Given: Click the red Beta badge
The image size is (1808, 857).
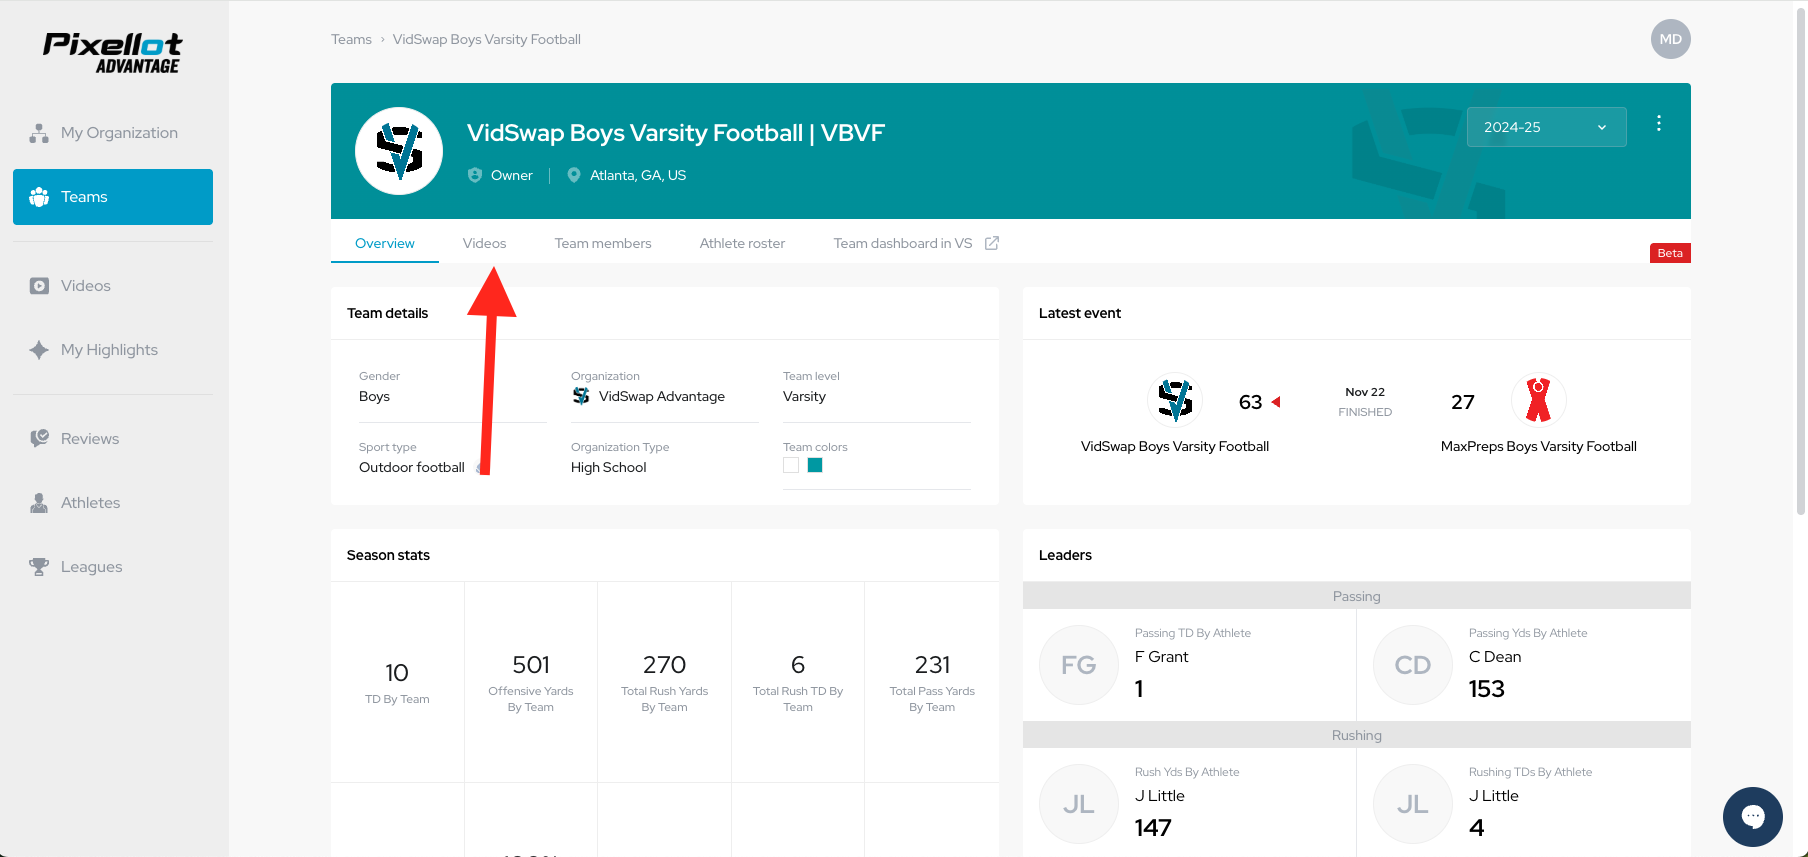Looking at the screenshot, I should coord(1670,253).
